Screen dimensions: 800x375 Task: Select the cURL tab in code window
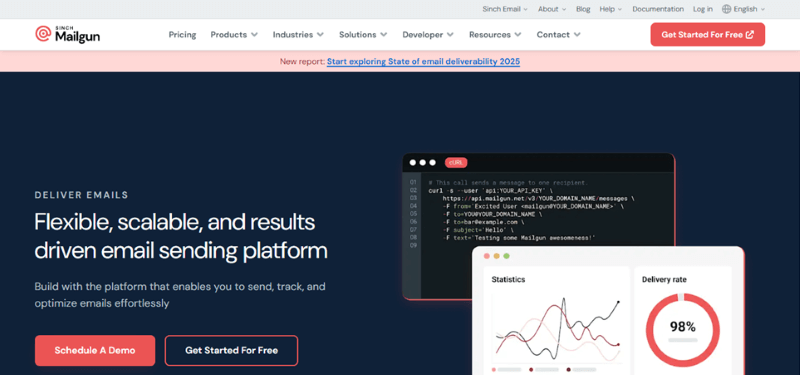pos(456,163)
